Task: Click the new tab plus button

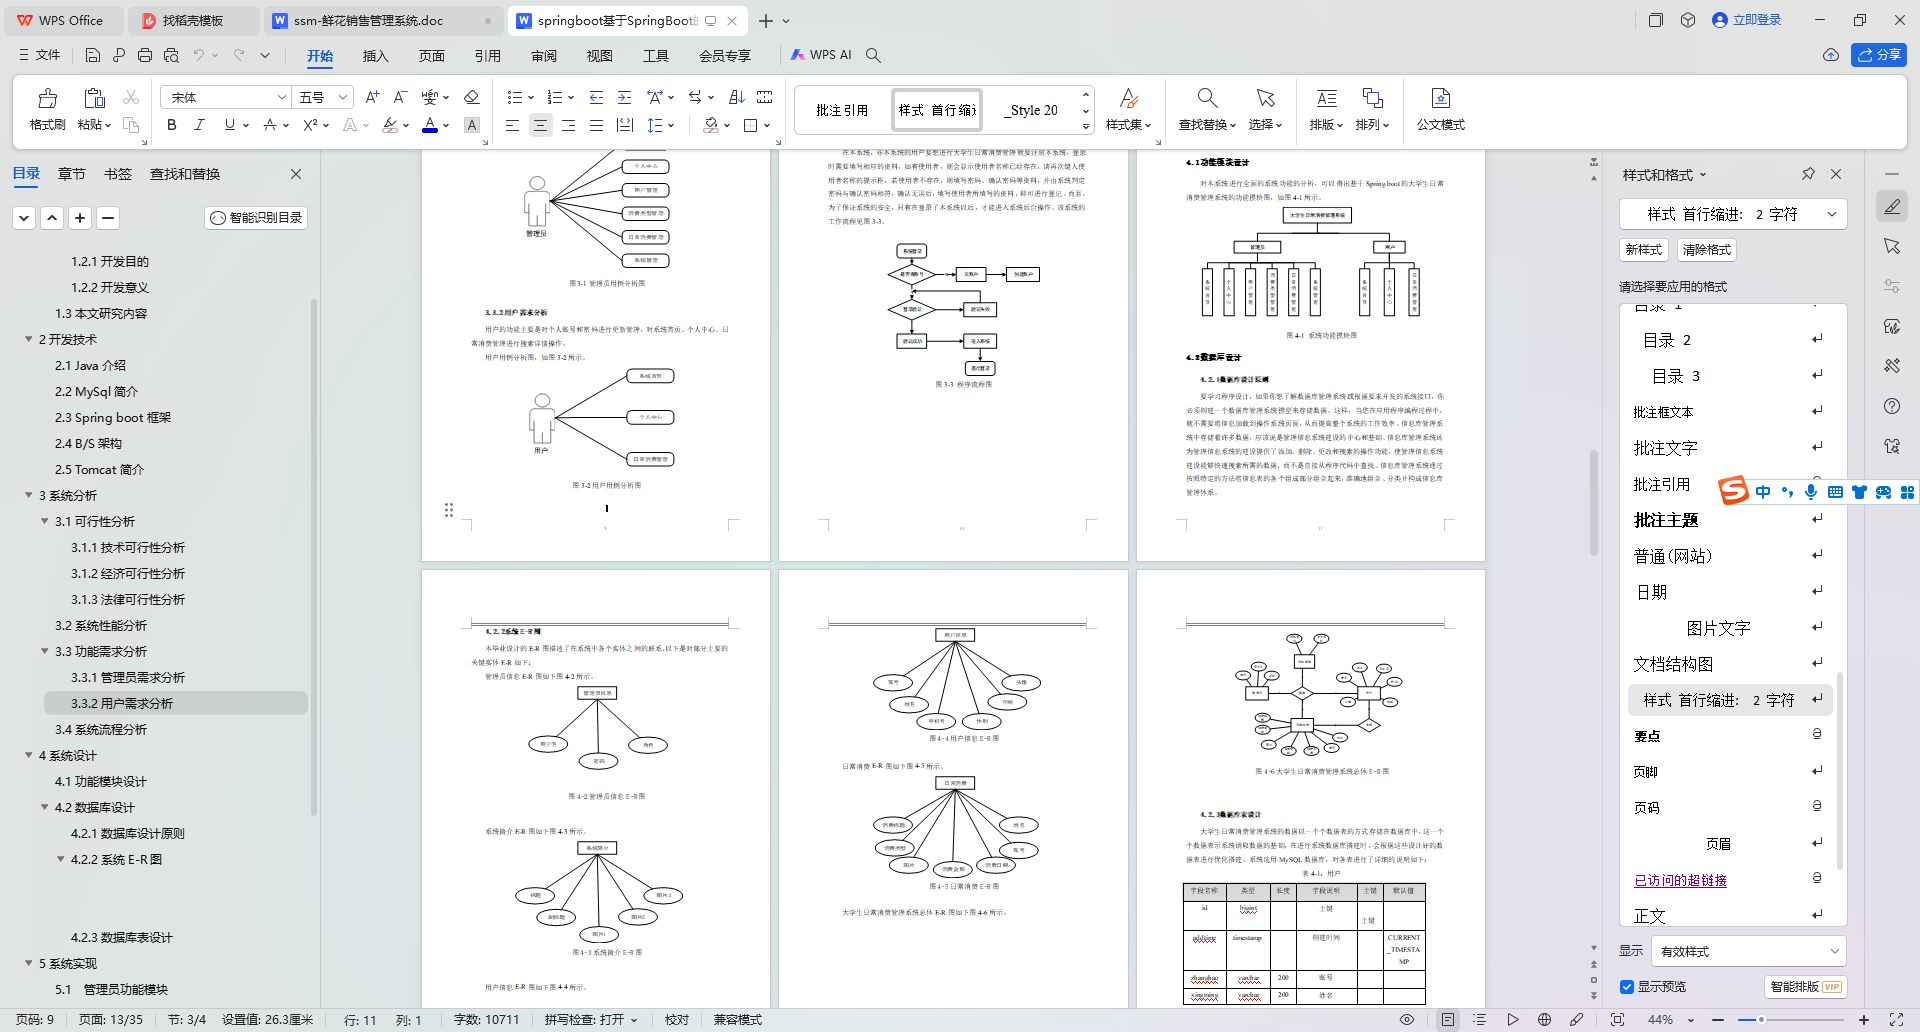Action: [x=765, y=20]
